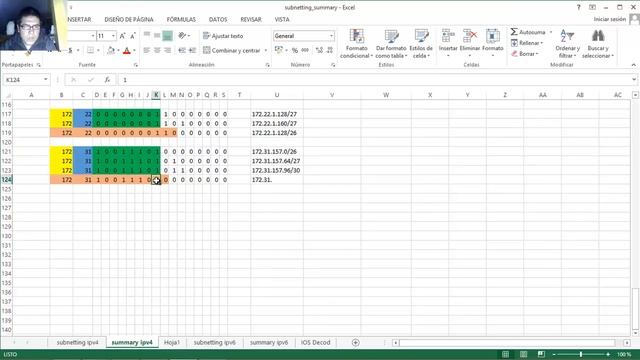The image size is (640, 360).
Task: Apply the accounting currency format
Action: [279, 50]
